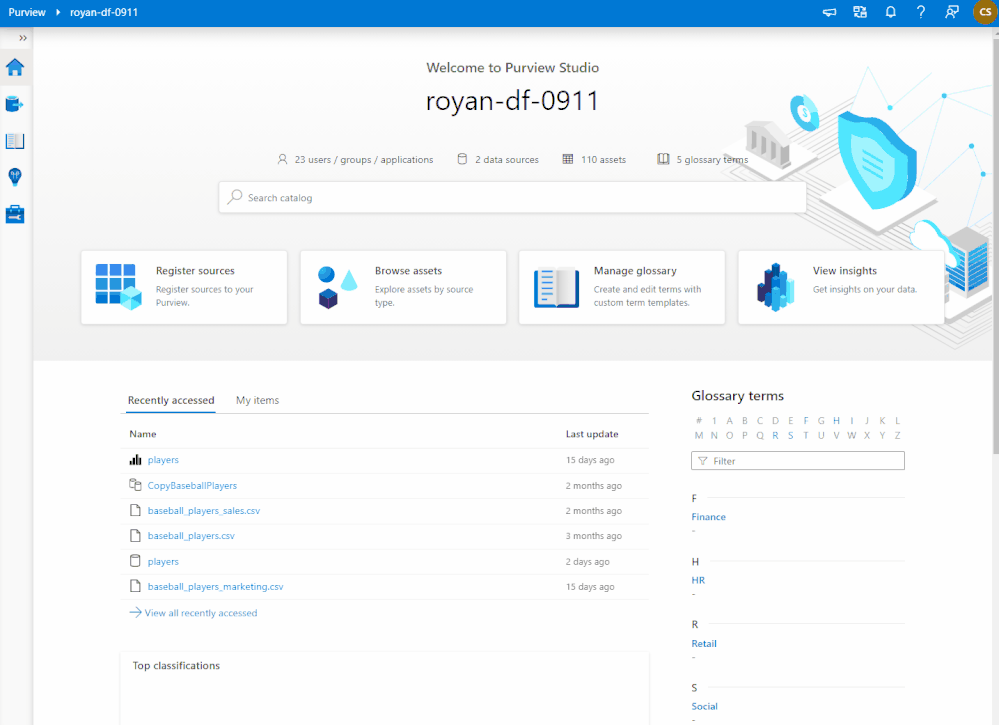Open the Management Center toolbox icon
The height and width of the screenshot is (725, 999).
(x=15, y=214)
